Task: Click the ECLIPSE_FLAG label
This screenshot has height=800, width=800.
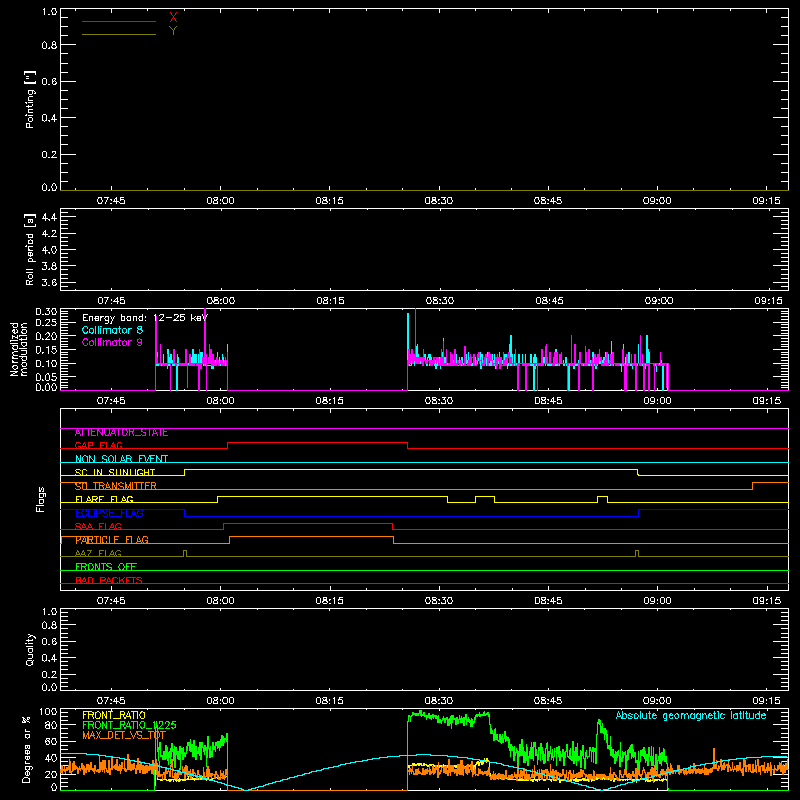Action: pyautogui.click(x=109, y=513)
